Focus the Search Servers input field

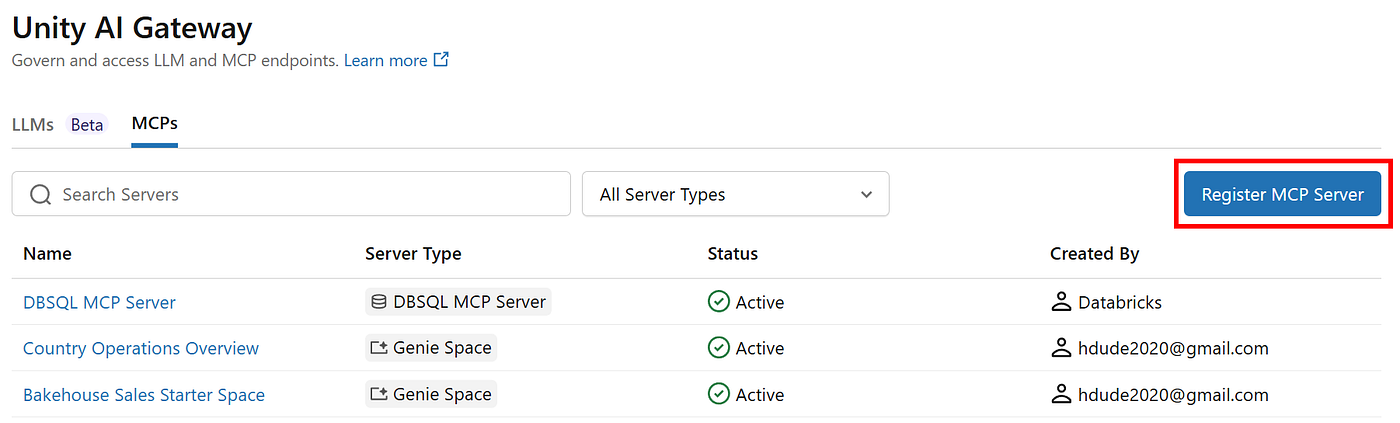coord(291,194)
